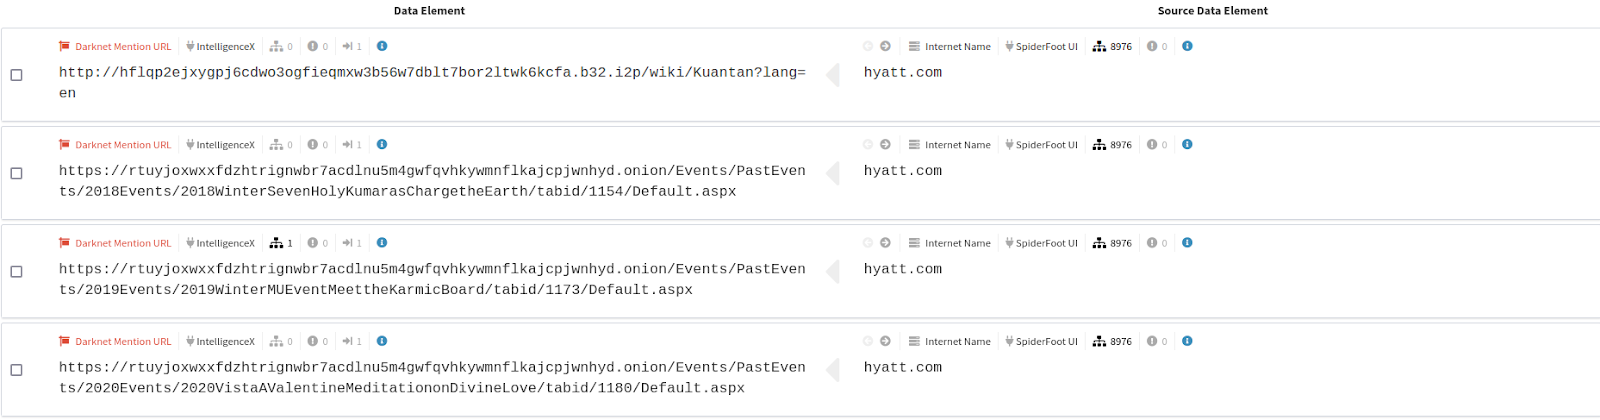The width and height of the screenshot is (1600, 420).
Task: Click the child-elements tree icon showing 1
Action: pos(276,243)
